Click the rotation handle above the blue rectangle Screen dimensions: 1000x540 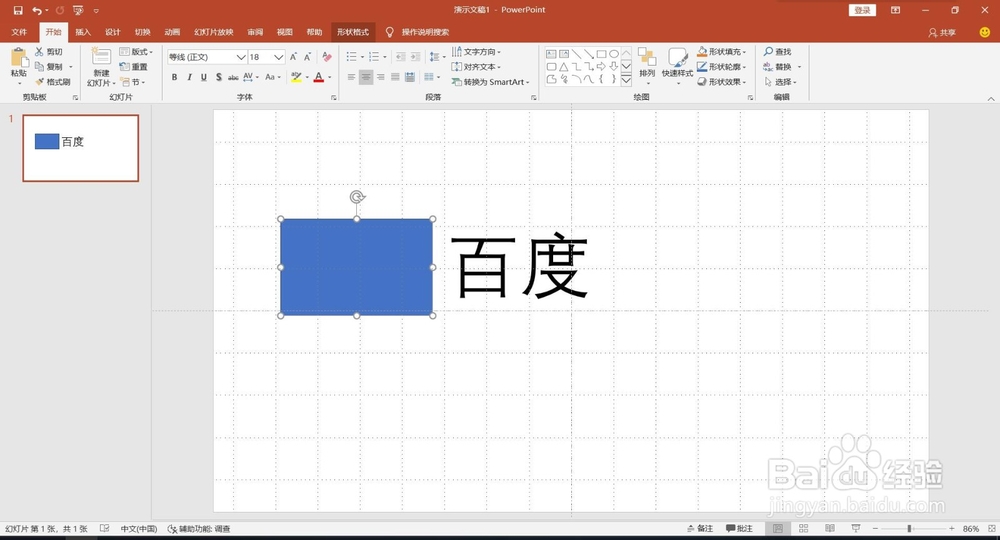click(x=357, y=197)
